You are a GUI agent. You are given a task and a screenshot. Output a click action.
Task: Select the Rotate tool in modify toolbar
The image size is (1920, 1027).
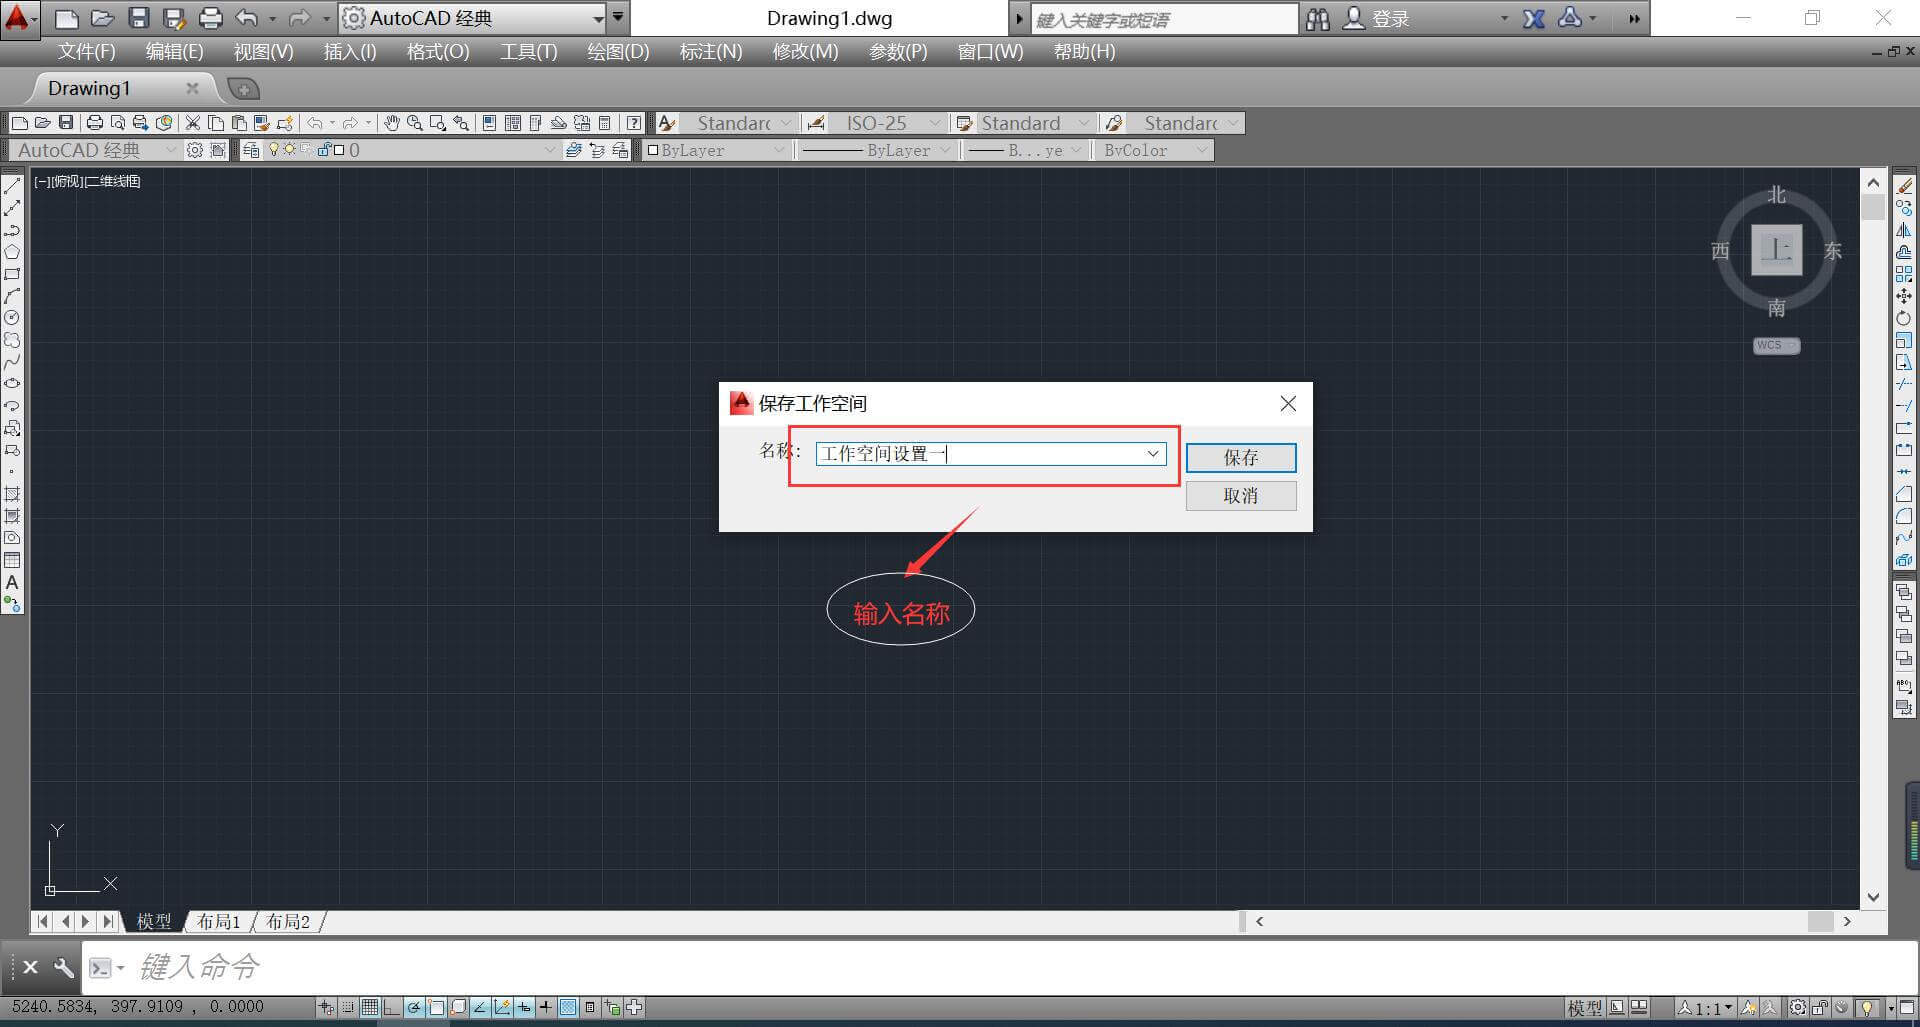tap(1904, 318)
